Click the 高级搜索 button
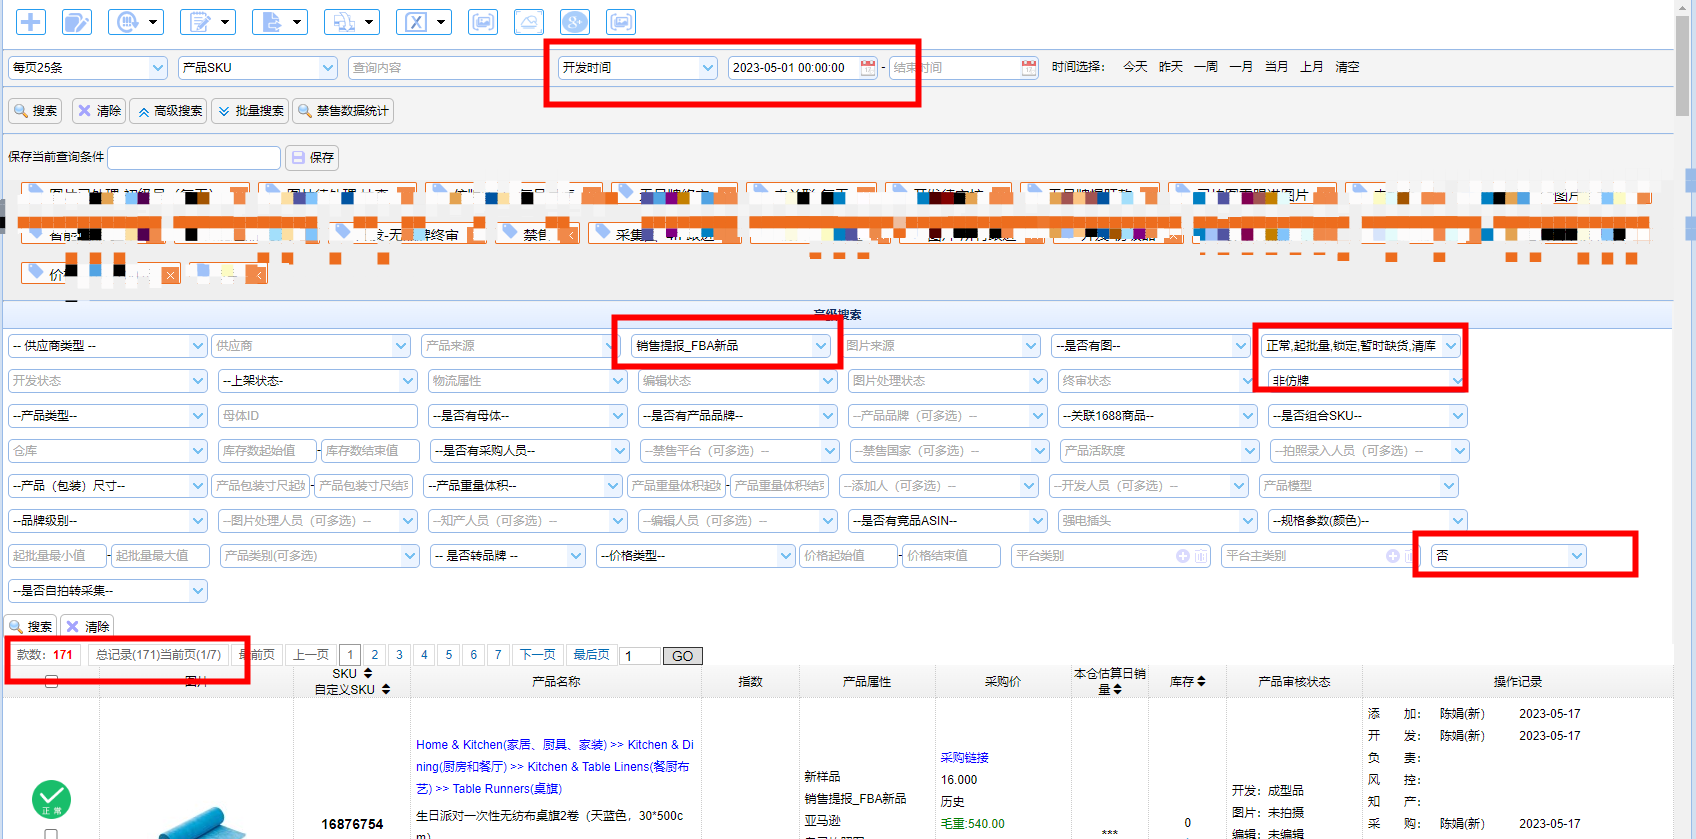The image size is (1696, 839). coord(169,111)
